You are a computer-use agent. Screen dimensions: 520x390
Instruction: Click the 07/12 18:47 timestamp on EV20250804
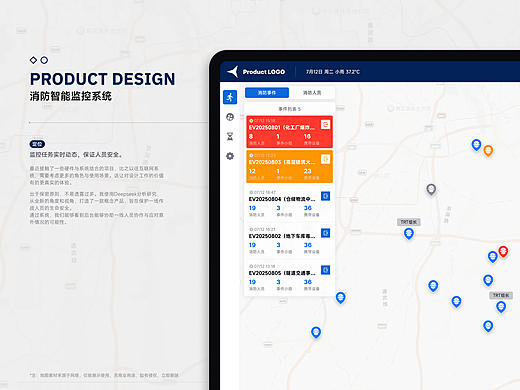click(265, 192)
